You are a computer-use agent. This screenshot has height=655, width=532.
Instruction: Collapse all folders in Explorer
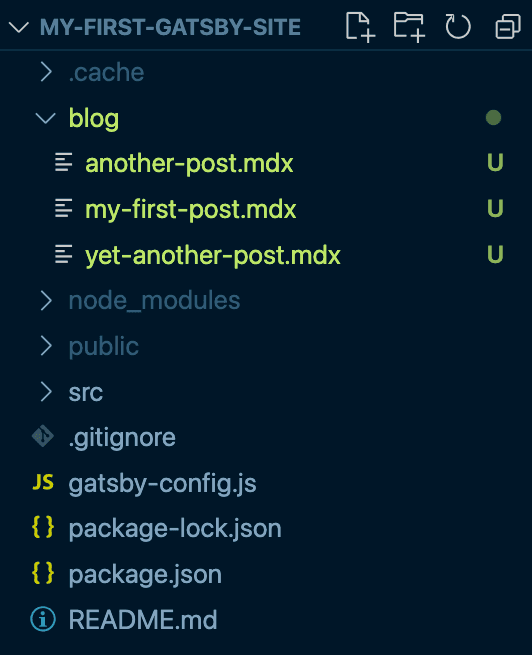click(508, 27)
